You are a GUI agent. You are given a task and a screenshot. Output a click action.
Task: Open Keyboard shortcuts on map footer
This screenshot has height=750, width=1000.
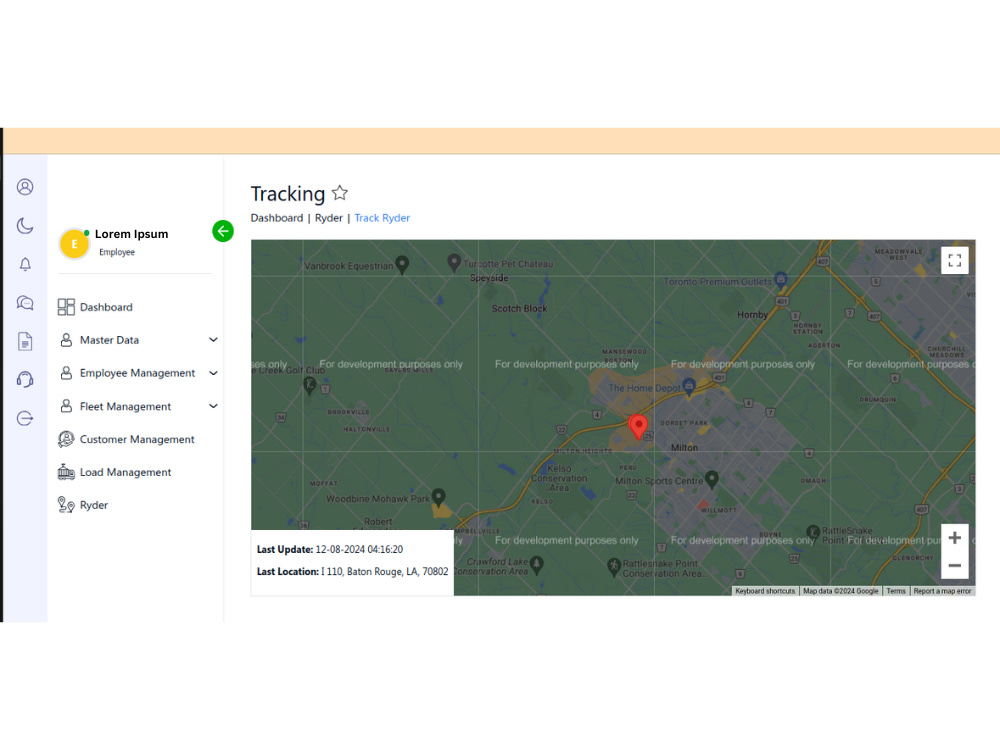(x=765, y=591)
